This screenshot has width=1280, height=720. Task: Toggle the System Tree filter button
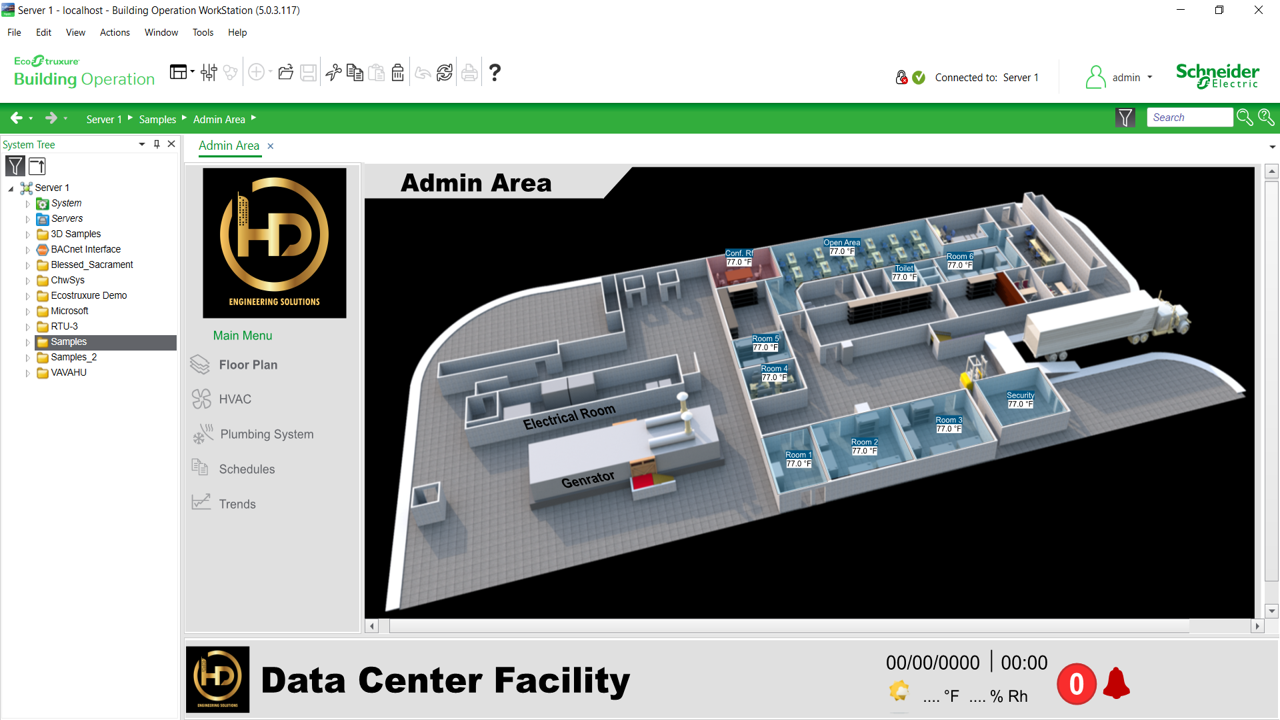pyautogui.click(x=15, y=166)
